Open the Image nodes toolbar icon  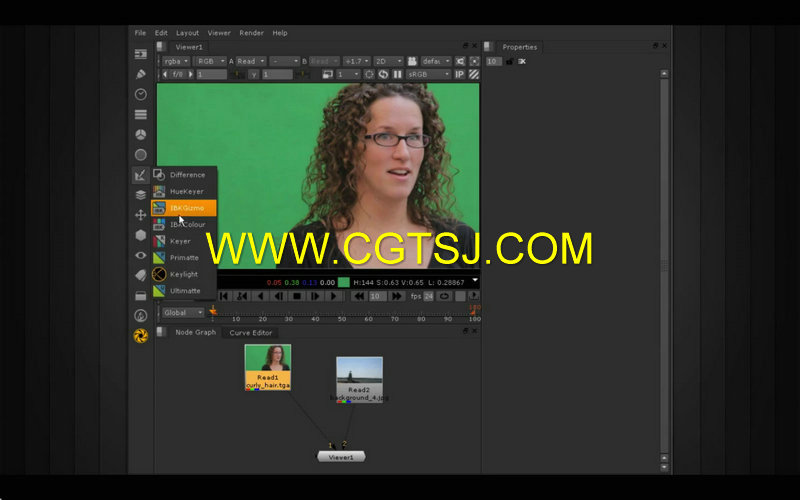click(140, 54)
